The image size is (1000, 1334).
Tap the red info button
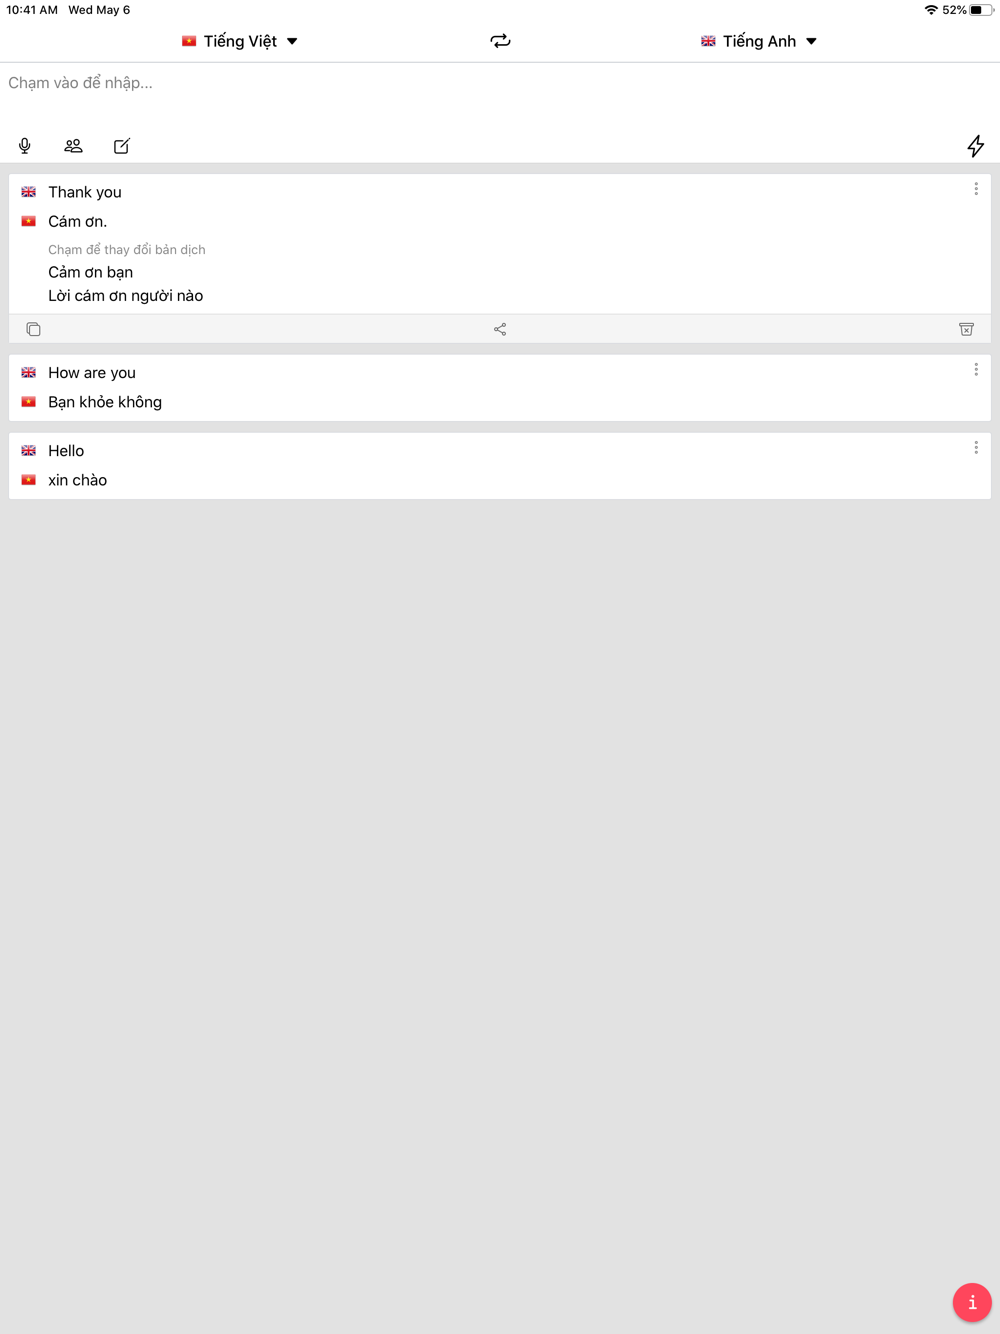click(972, 1302)
